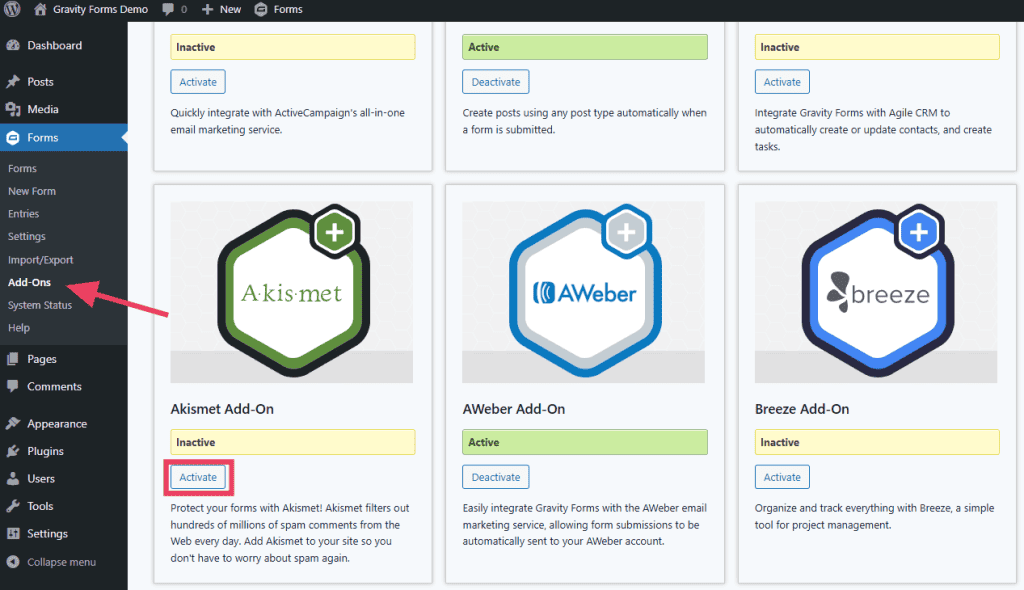
Task: Click the Breeze Add-On title
Action: pos(802,409)
